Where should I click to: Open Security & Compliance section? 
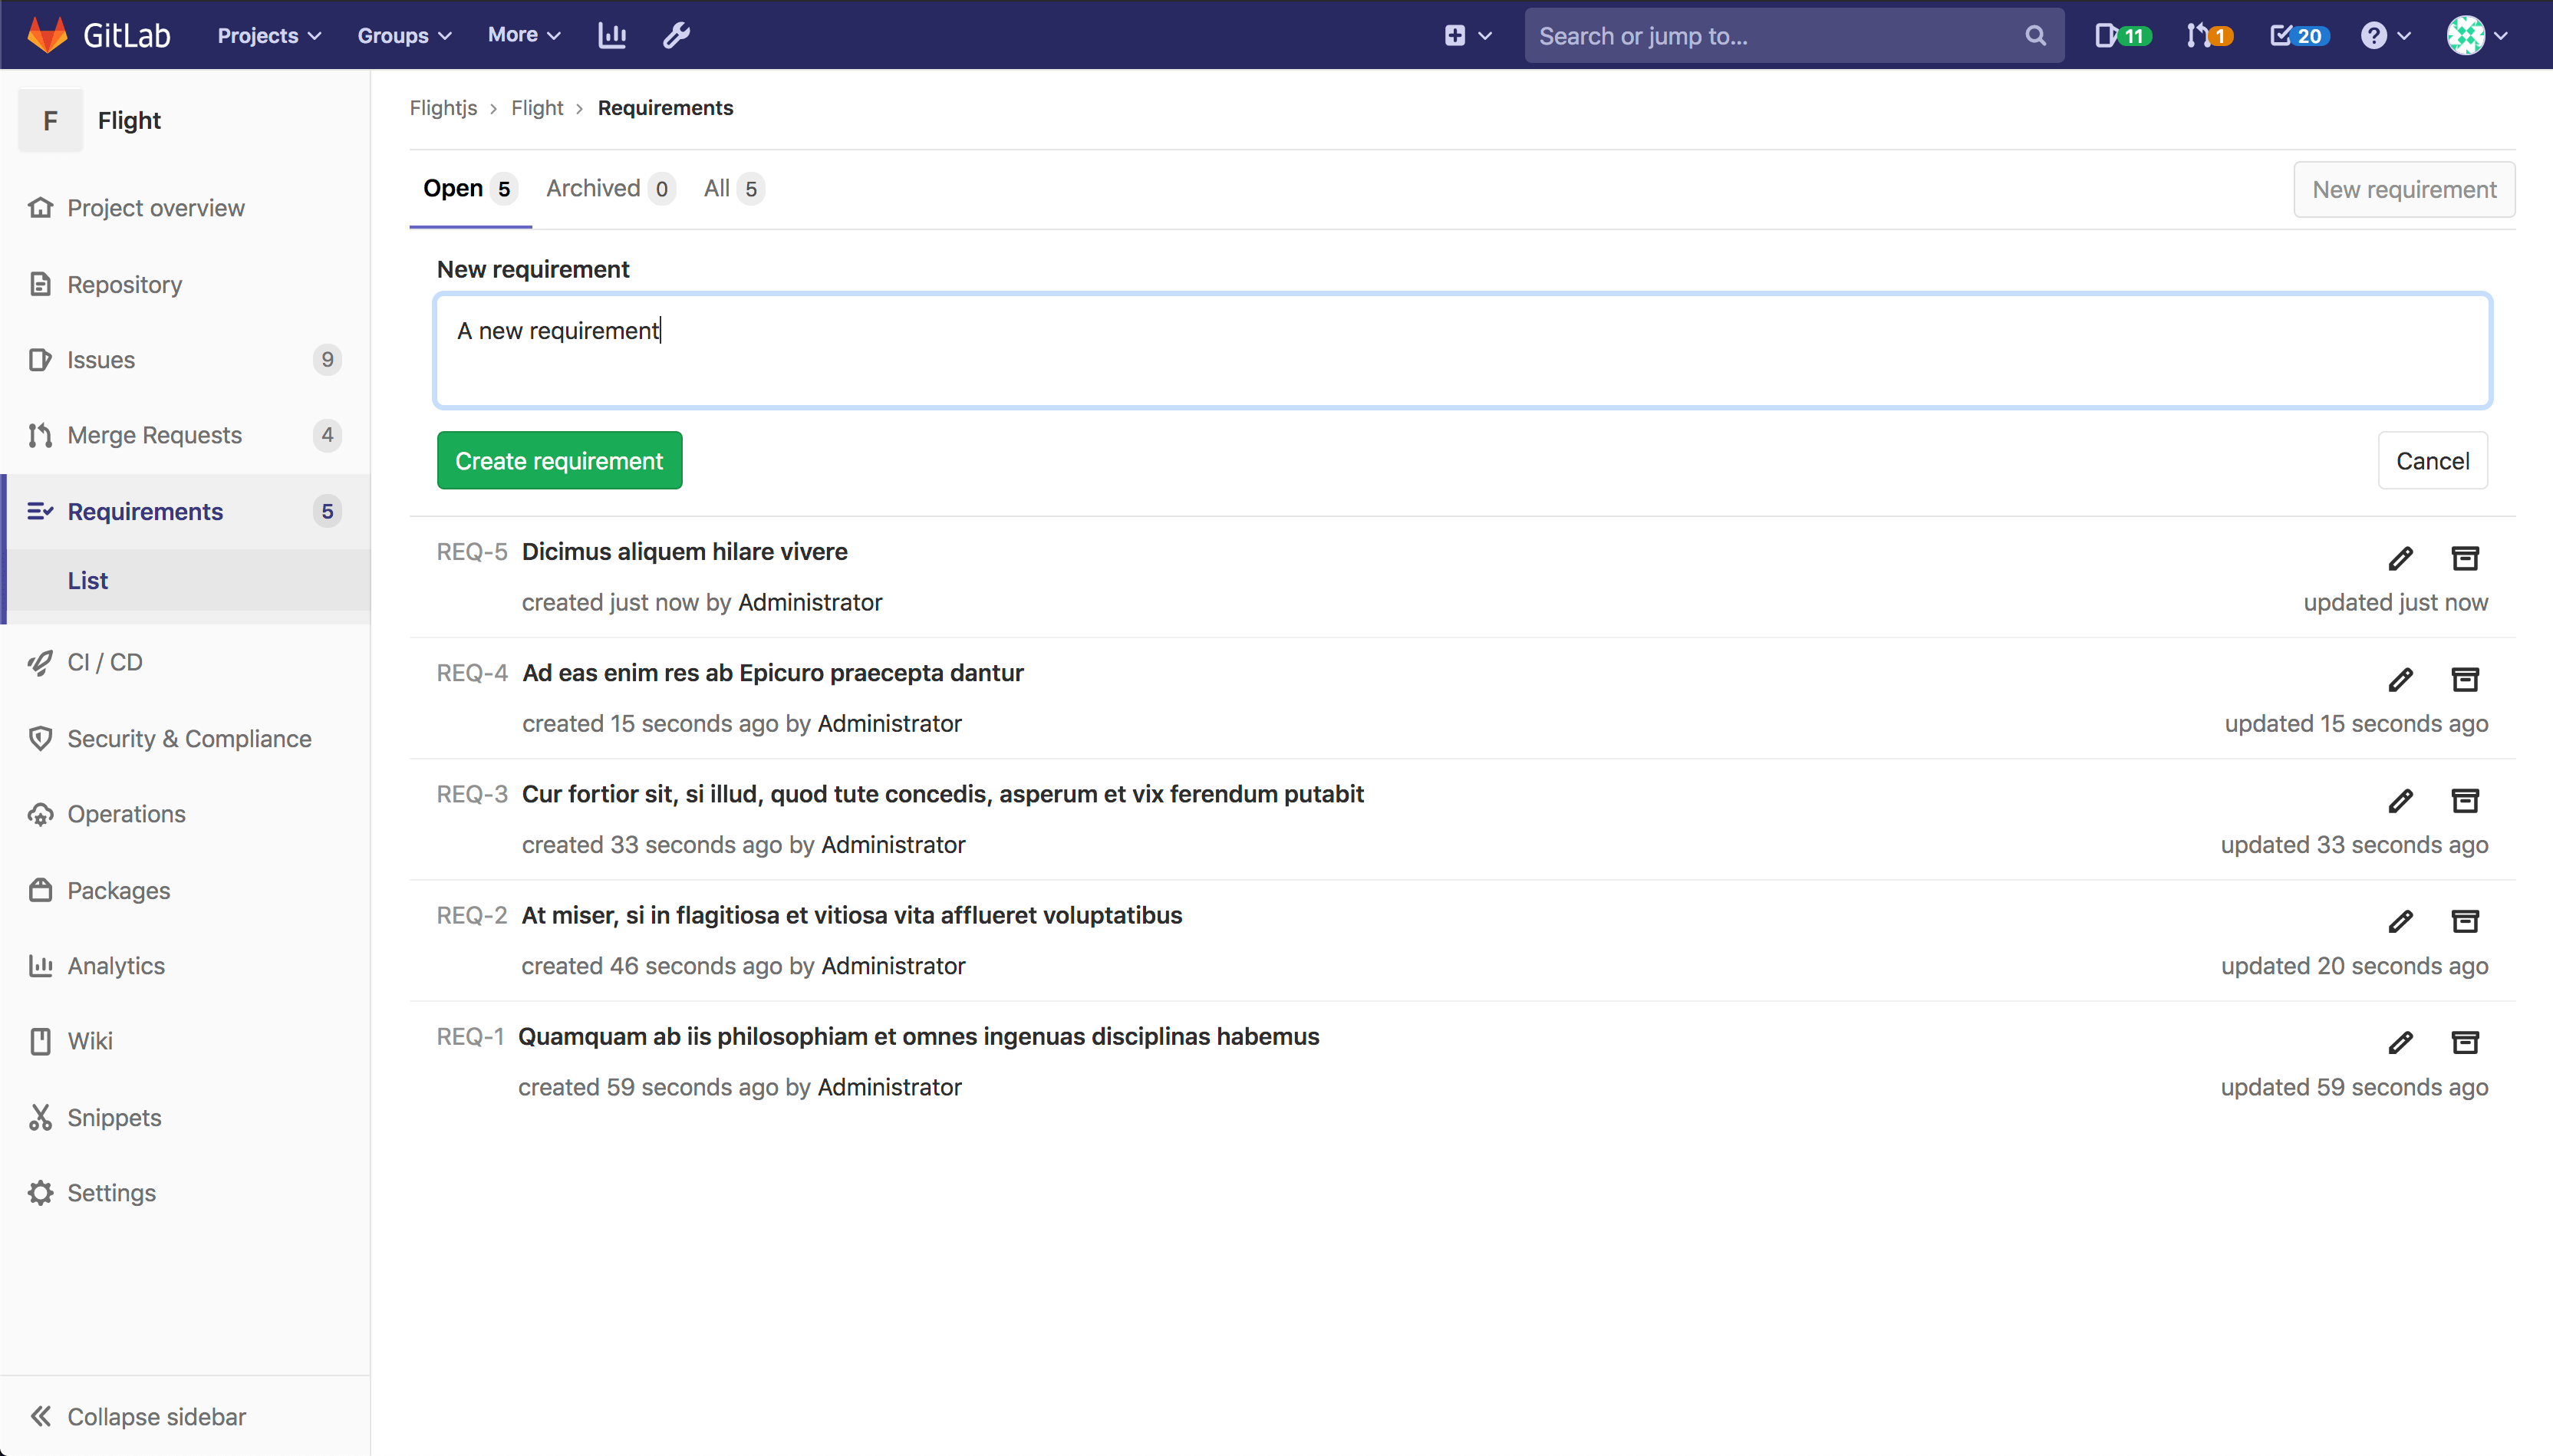(x=189, y=738)
